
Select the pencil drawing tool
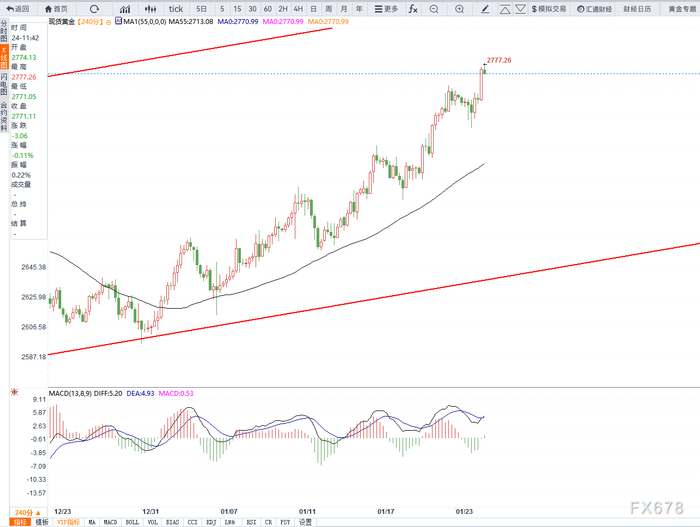[x=485, y=8]
